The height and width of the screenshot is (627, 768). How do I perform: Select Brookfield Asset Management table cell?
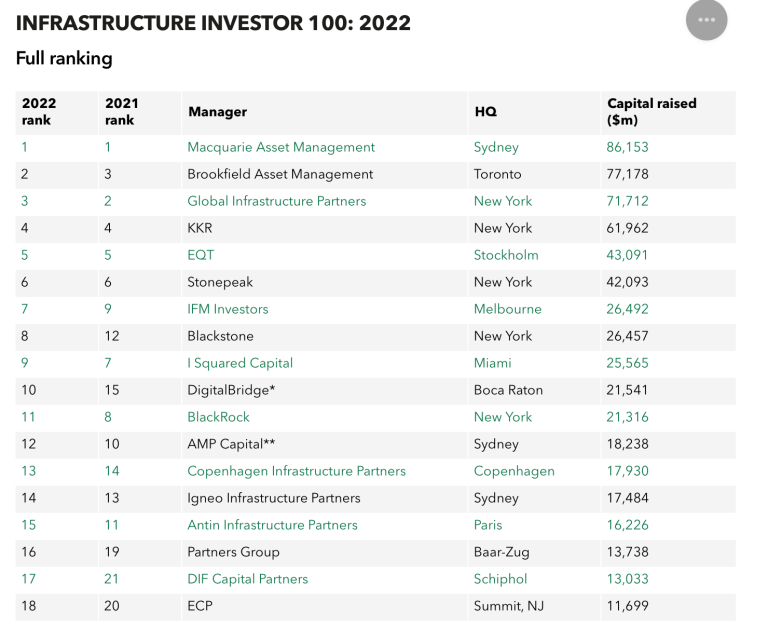pyautogui.click(x=280, y=174)
